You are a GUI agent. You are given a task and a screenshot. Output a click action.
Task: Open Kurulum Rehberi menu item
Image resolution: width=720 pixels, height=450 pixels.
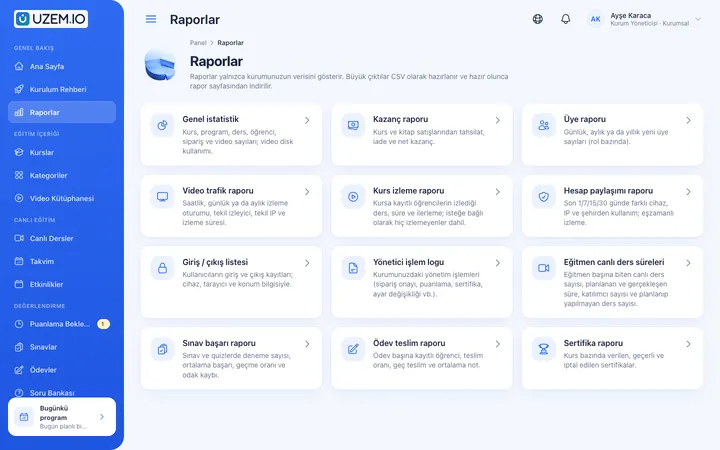[62, 89]
